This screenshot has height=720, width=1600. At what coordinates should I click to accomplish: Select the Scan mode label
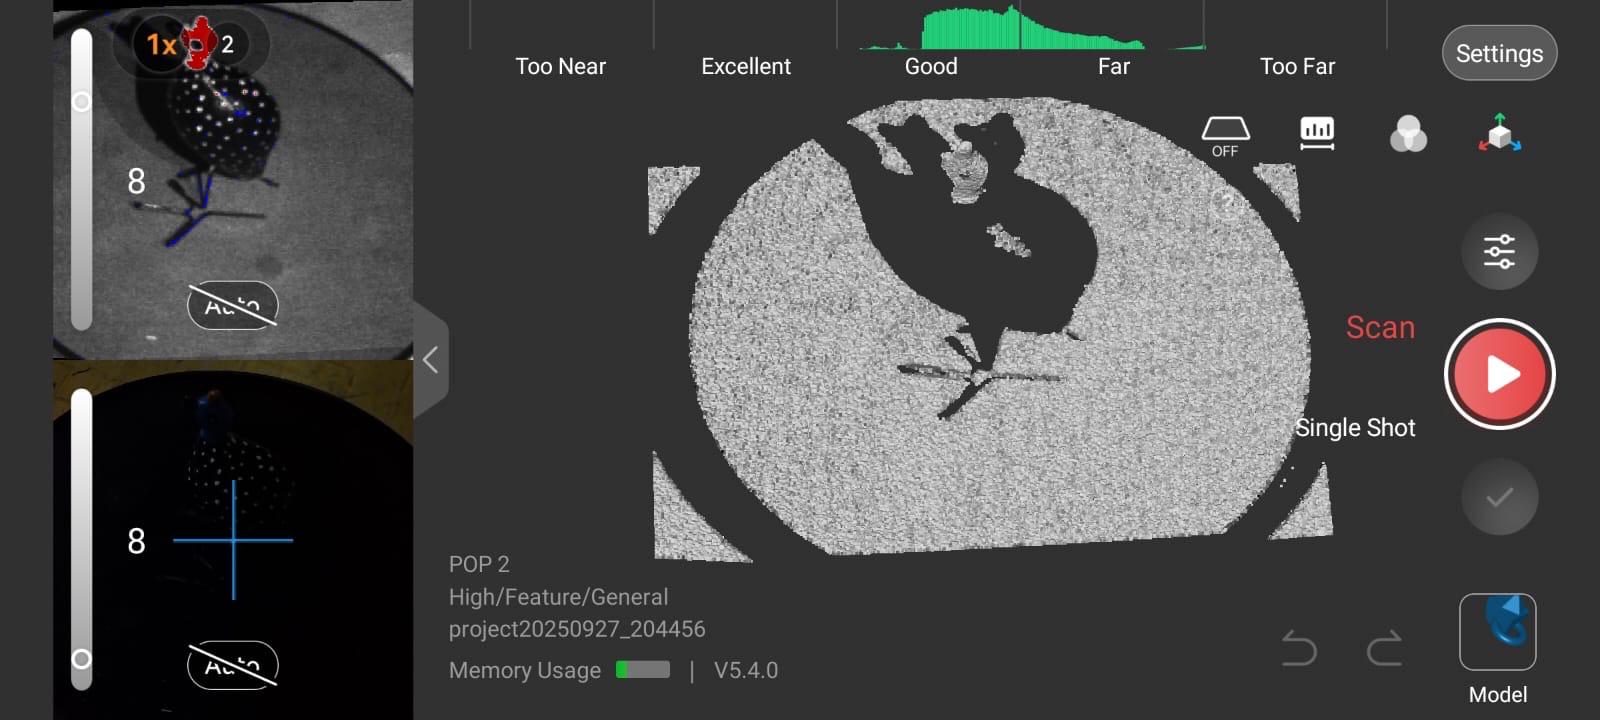pyautogui.click(x=1380, y=328)
